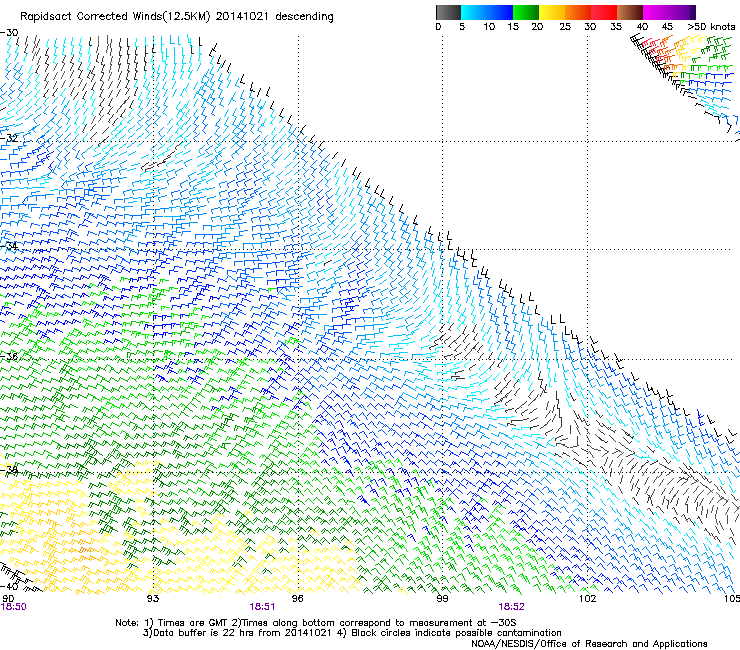Click the '25' legend scale label
The width and height of the screenshot is (740, 650).
tap(565, 27)
